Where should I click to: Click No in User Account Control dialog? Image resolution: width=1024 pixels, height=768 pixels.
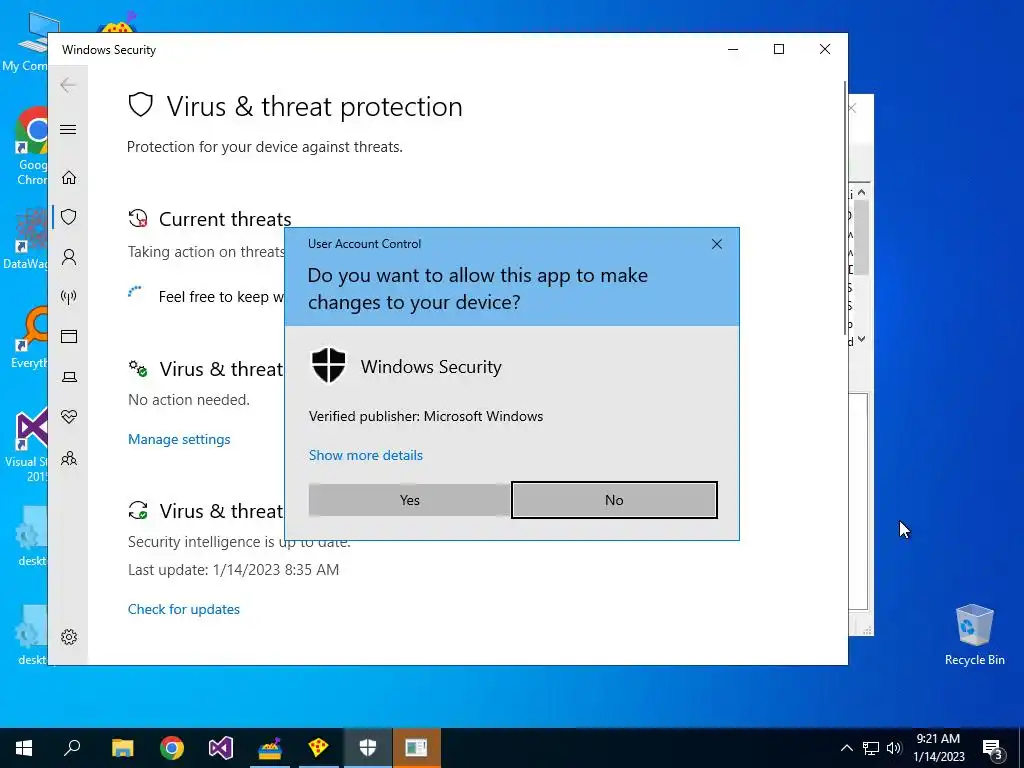point(614,500)
